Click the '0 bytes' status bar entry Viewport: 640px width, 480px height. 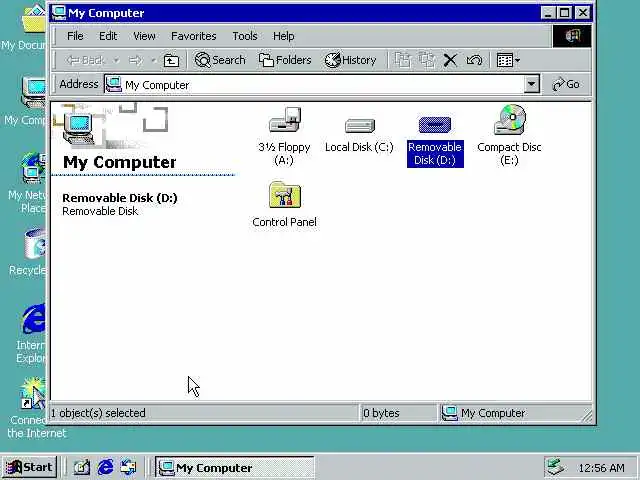tap(381, 413)
